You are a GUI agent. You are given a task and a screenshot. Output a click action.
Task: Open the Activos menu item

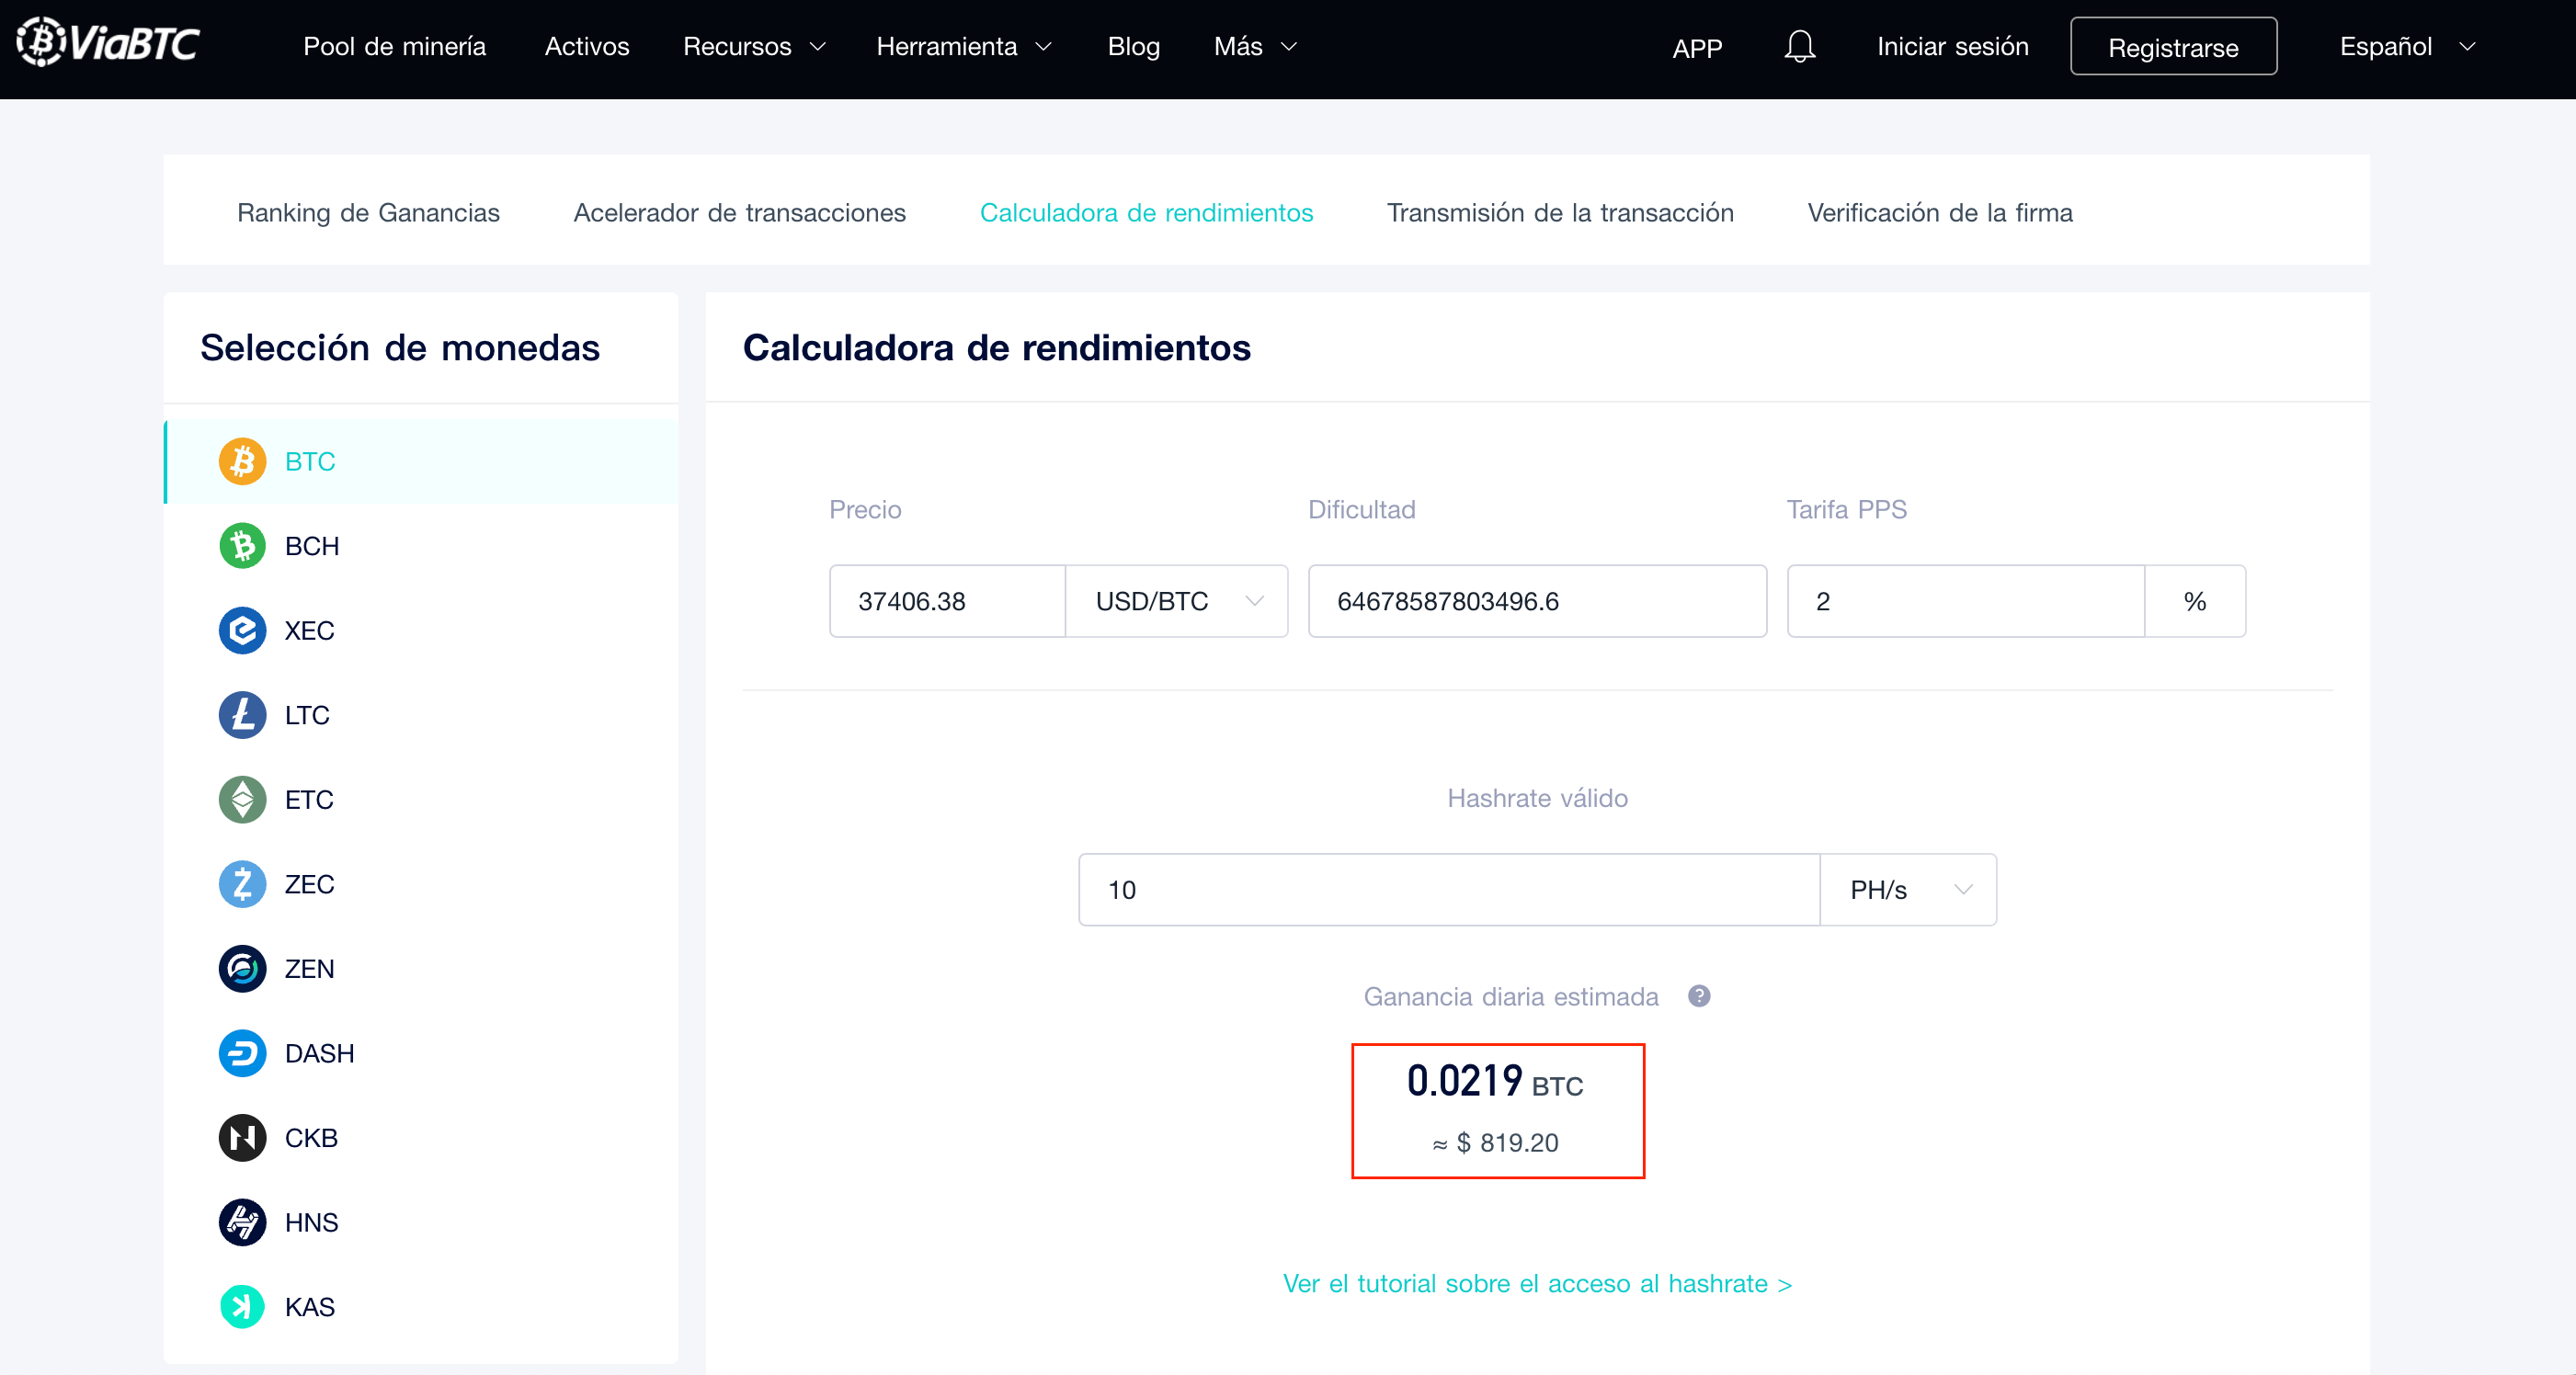tap(587, 46)
